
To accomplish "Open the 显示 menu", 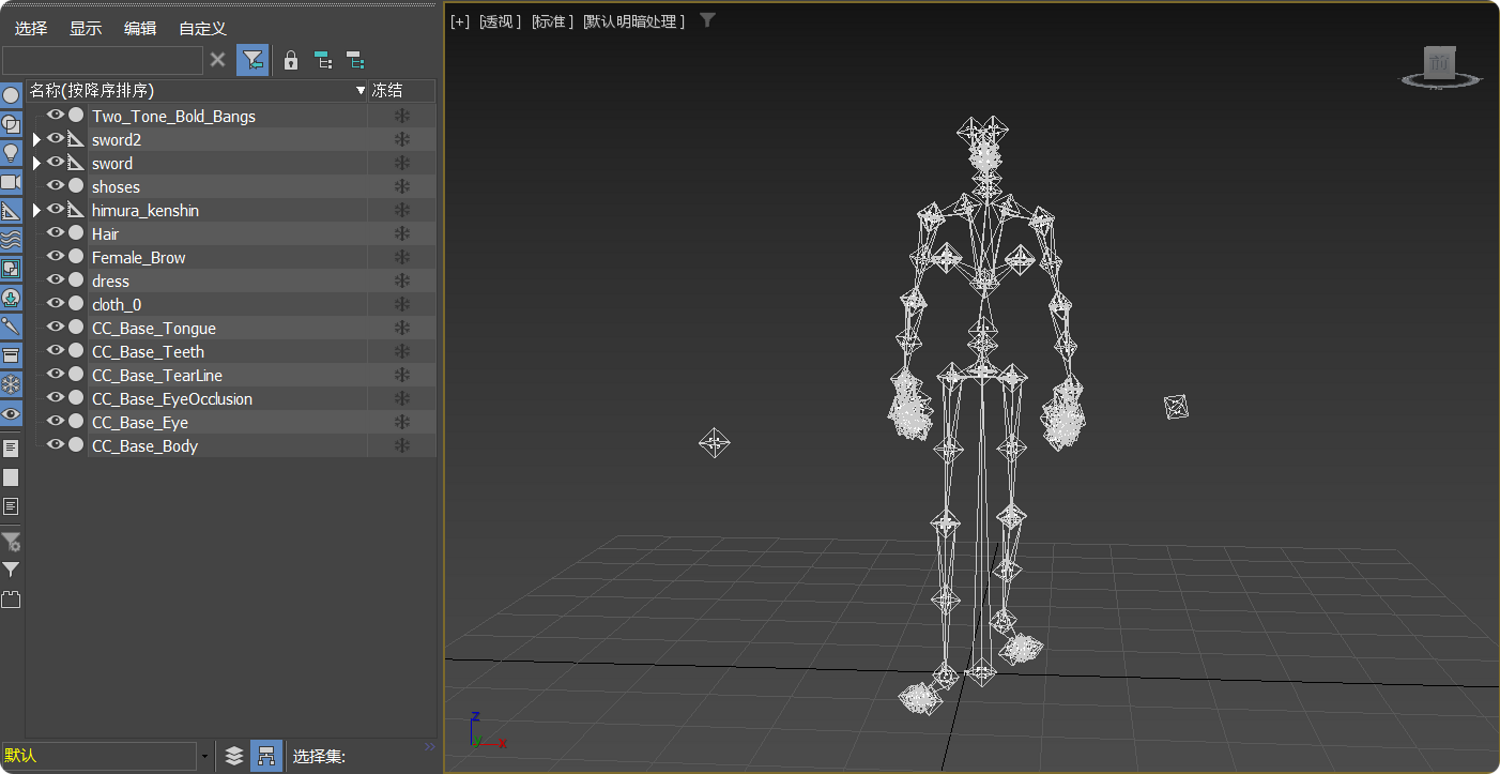I will click(86, 28).
